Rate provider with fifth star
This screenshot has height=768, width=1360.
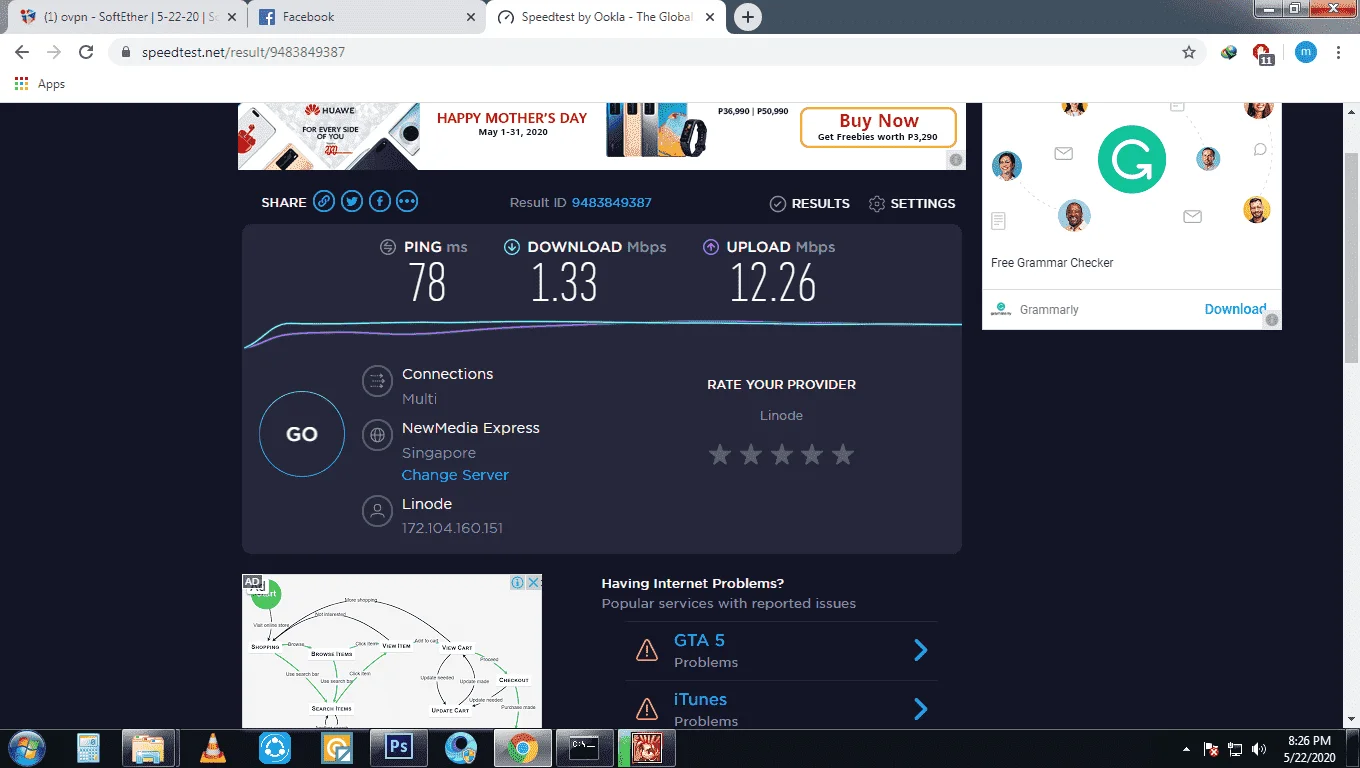(843, 455)
